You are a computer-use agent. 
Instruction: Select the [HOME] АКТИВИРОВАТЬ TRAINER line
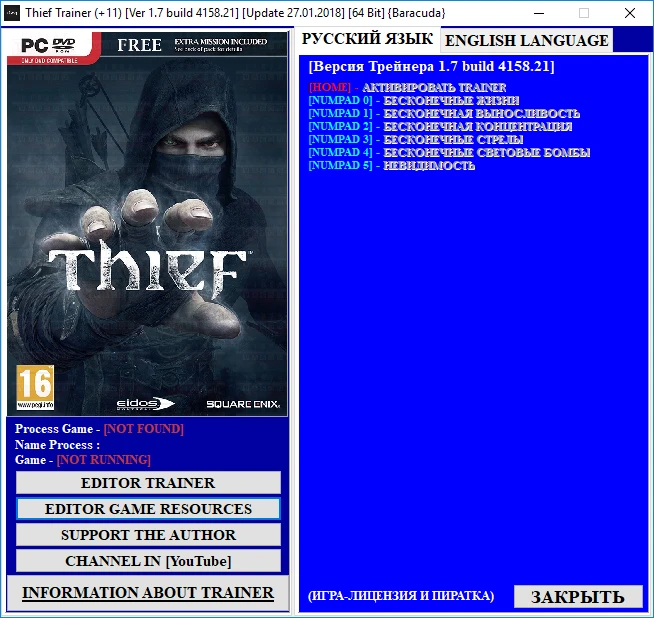coord(407,88)
